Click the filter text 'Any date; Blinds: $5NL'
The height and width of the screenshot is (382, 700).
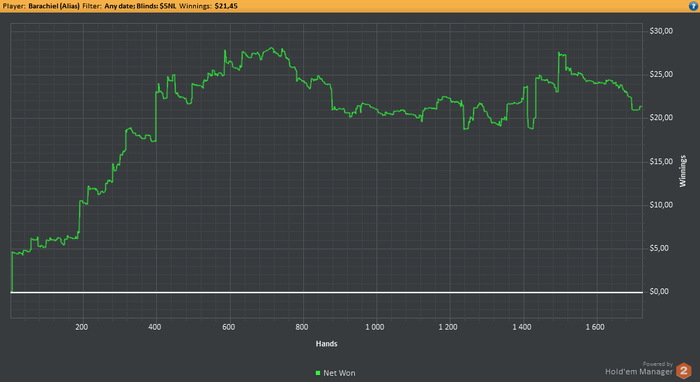pyautogui.click(x=140, y=6)
